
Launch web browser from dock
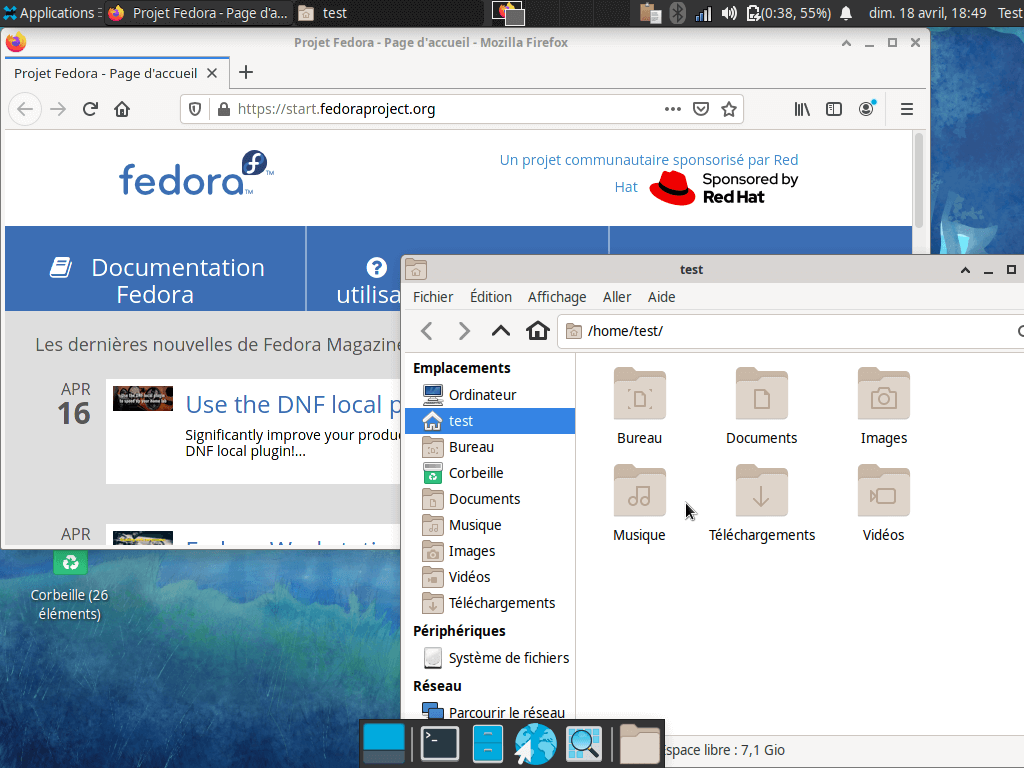point(535,743)
